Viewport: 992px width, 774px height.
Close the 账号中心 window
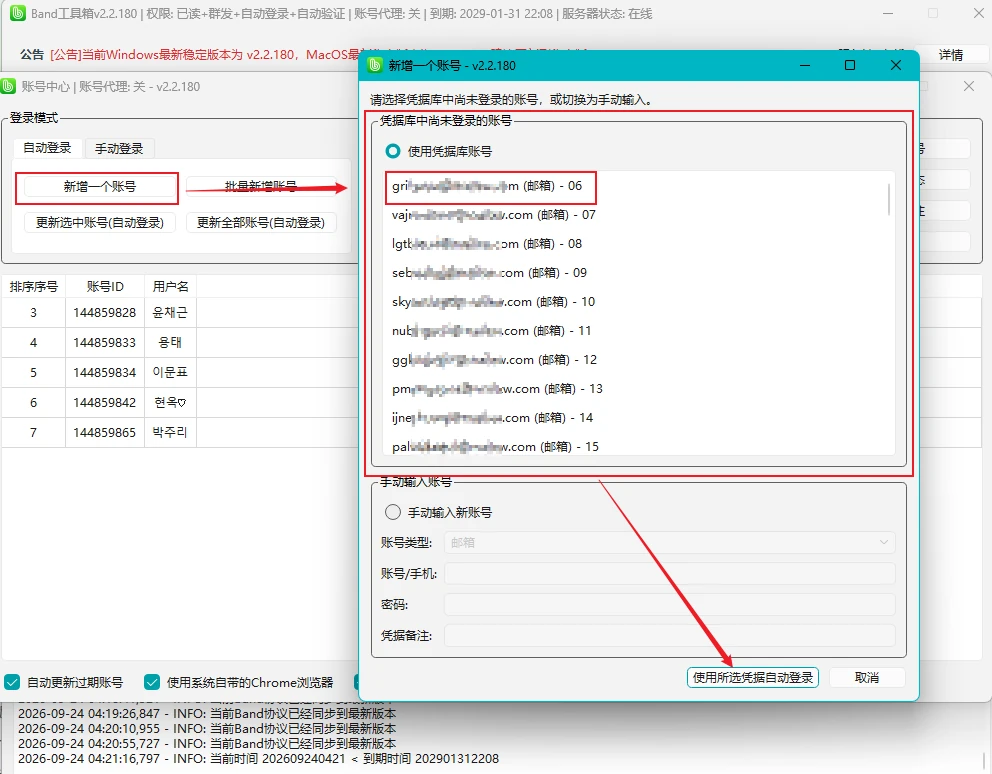click(x=969, y=86)
